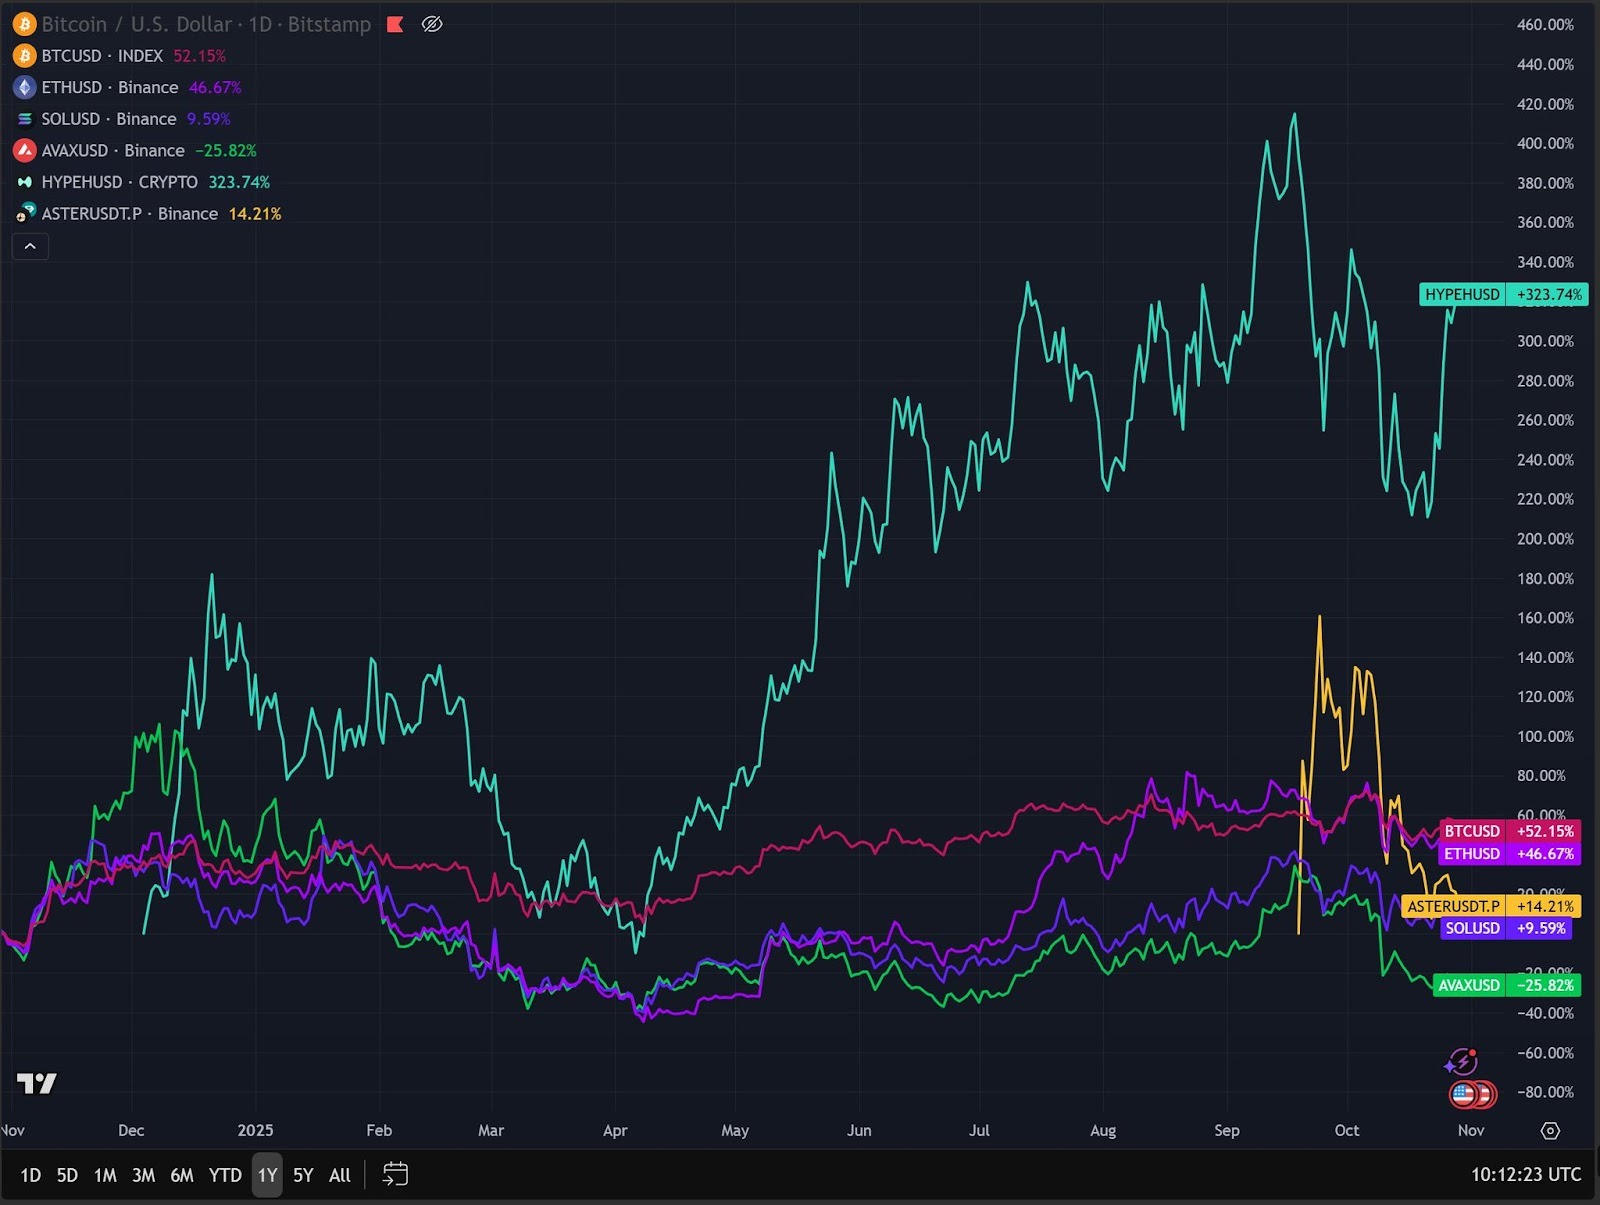This screenshot has height=1205, width=1600.
Task: Select the HYPEHUSD · CRYPTO legend entry
Action: tap(119, 182)
